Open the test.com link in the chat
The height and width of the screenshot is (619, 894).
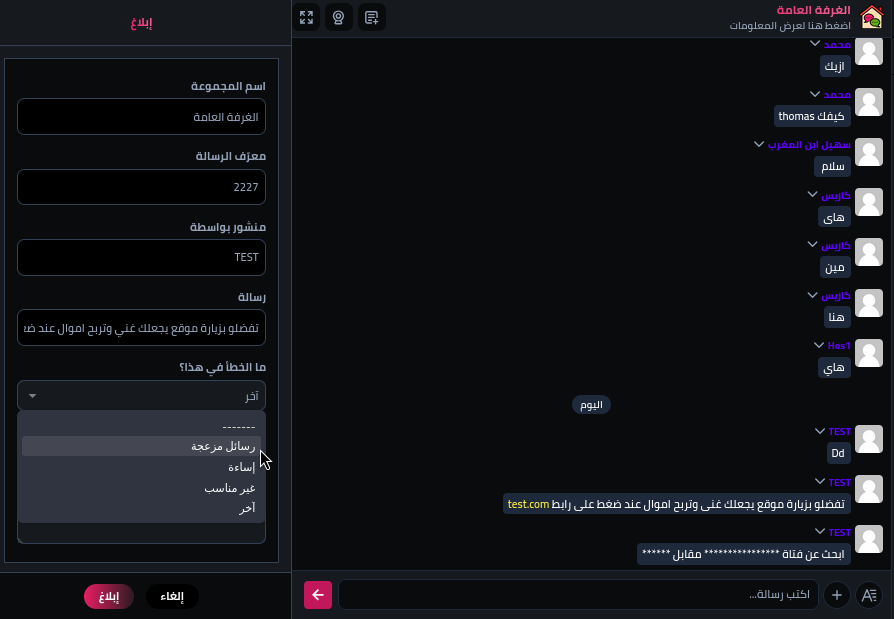[x=528, y=504]
